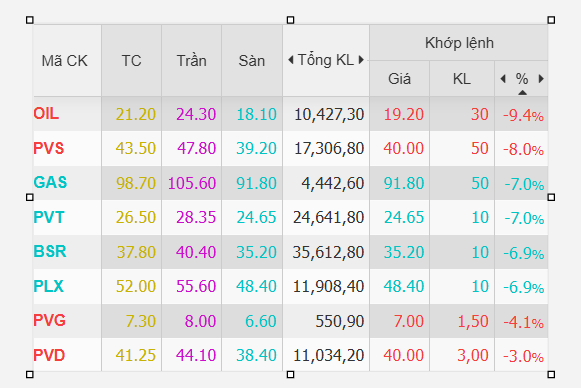Select PVS reference price 43.50

(136, 148)
